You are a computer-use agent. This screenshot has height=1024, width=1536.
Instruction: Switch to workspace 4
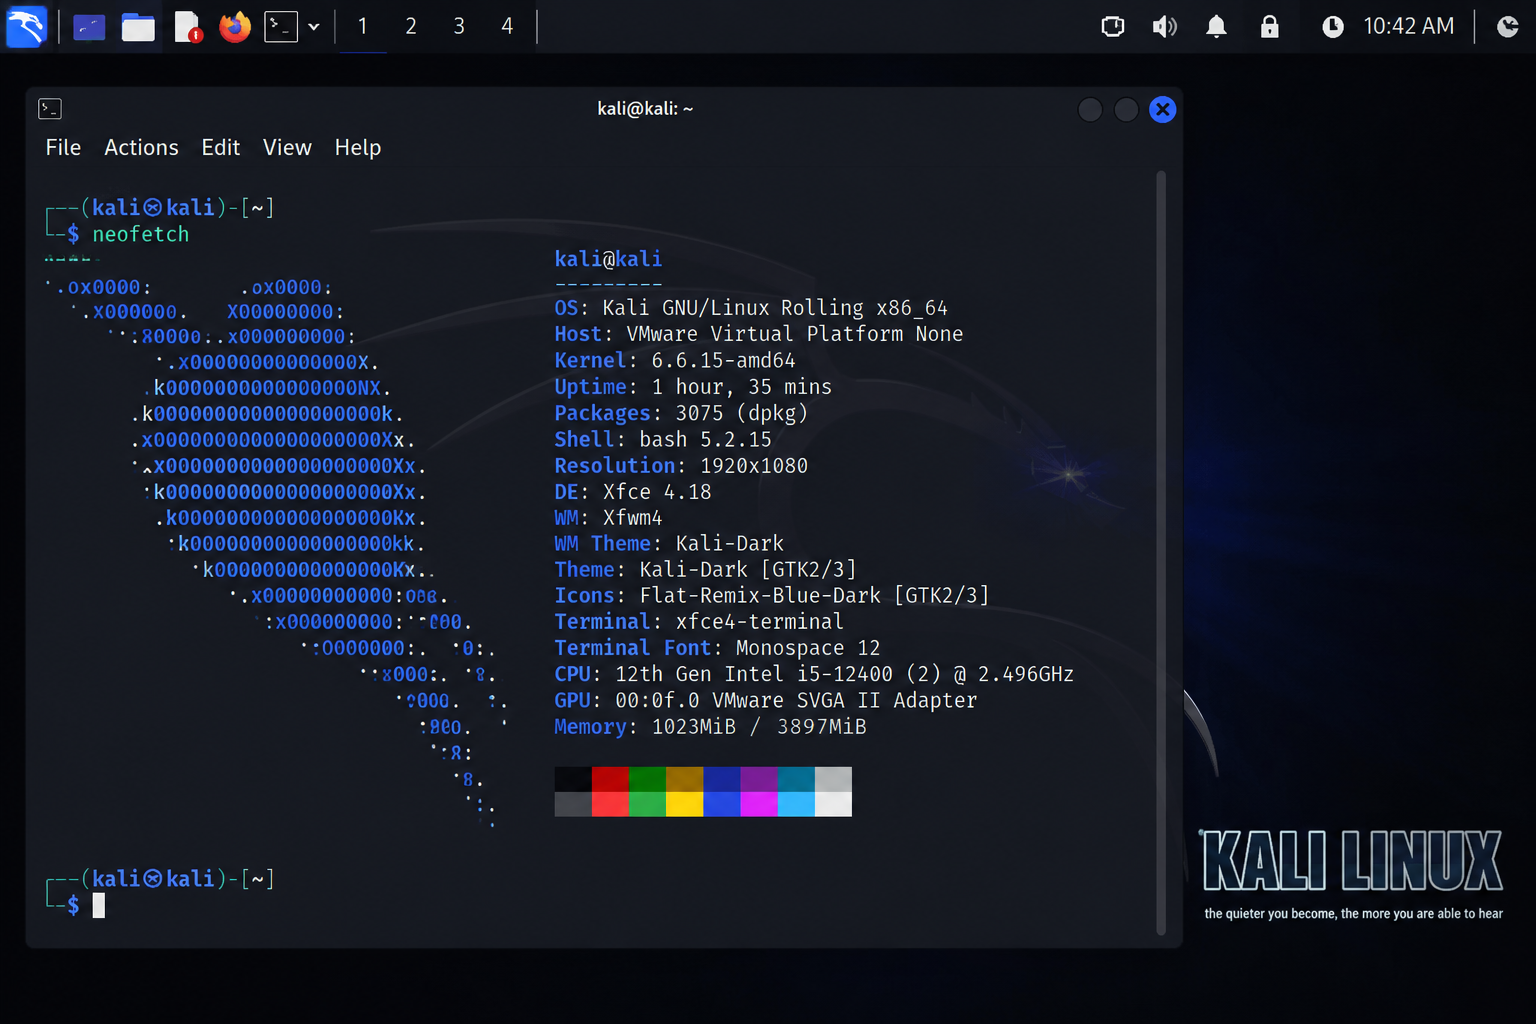pos(507,27)
